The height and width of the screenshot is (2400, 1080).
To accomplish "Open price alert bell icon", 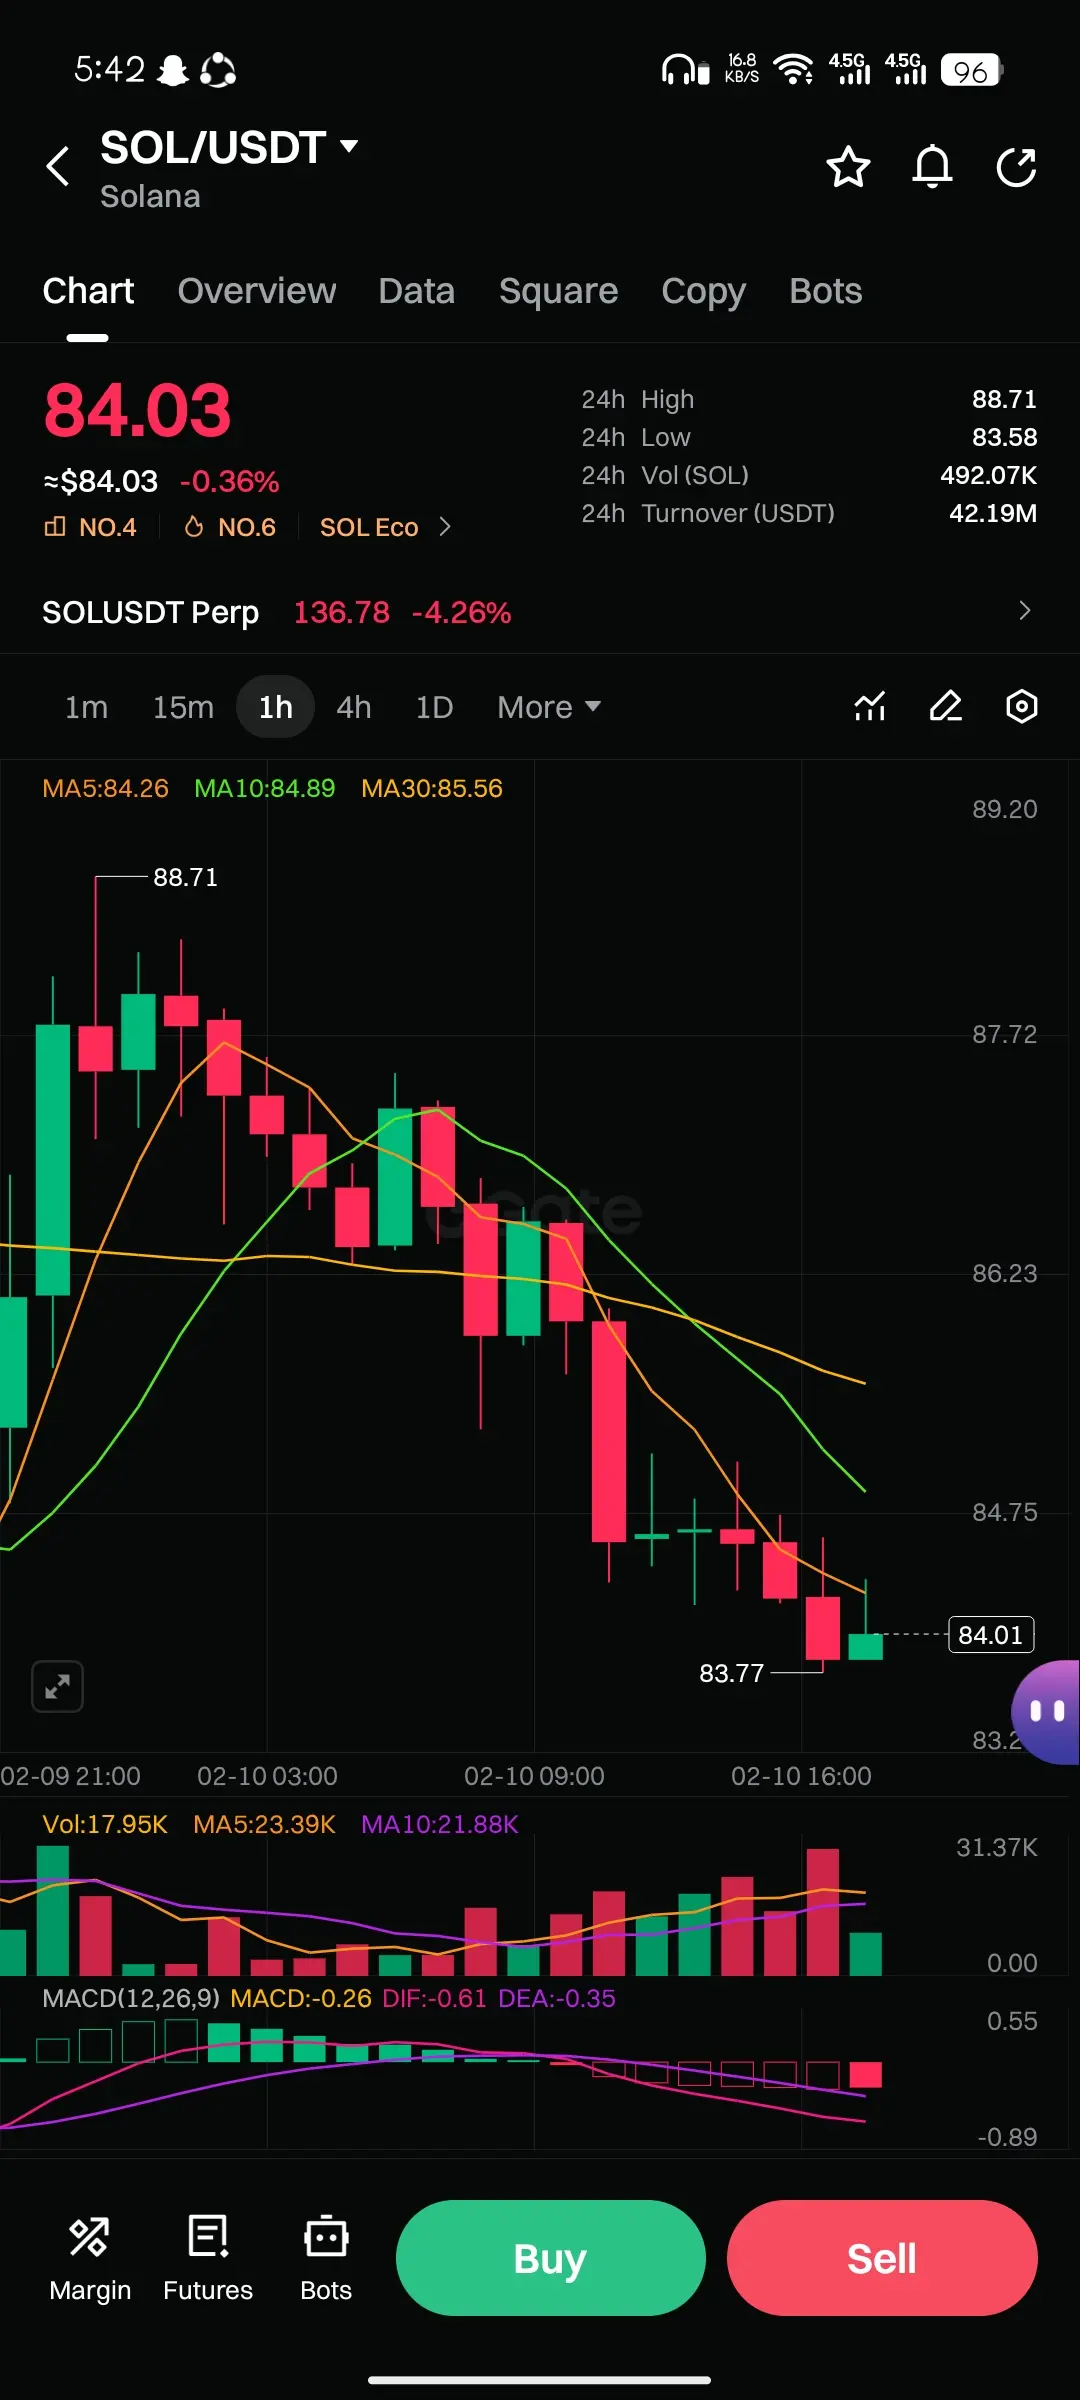I will point(932,167).
